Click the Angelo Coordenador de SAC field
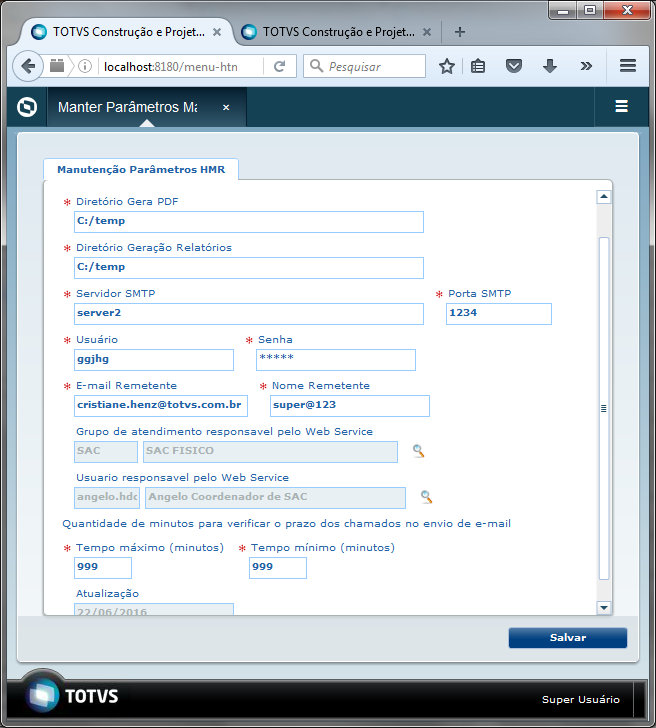Image resolution: width=656 pixels, height=728 pixels. pyautogui.click(x=275, y=498)
